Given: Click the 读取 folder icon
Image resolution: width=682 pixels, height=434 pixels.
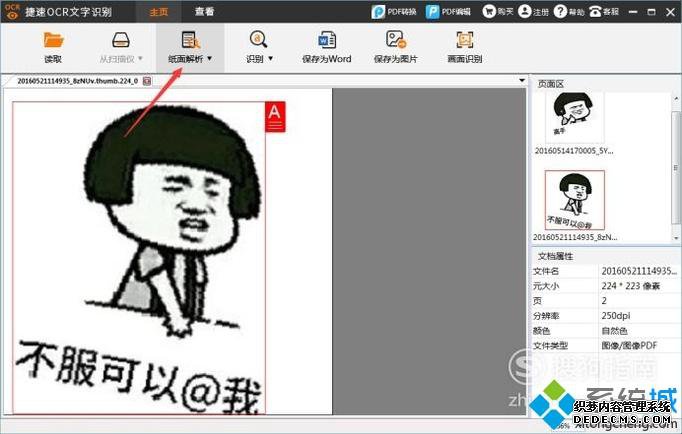Looking at the screenshot, I should click(x=53, y=40).
